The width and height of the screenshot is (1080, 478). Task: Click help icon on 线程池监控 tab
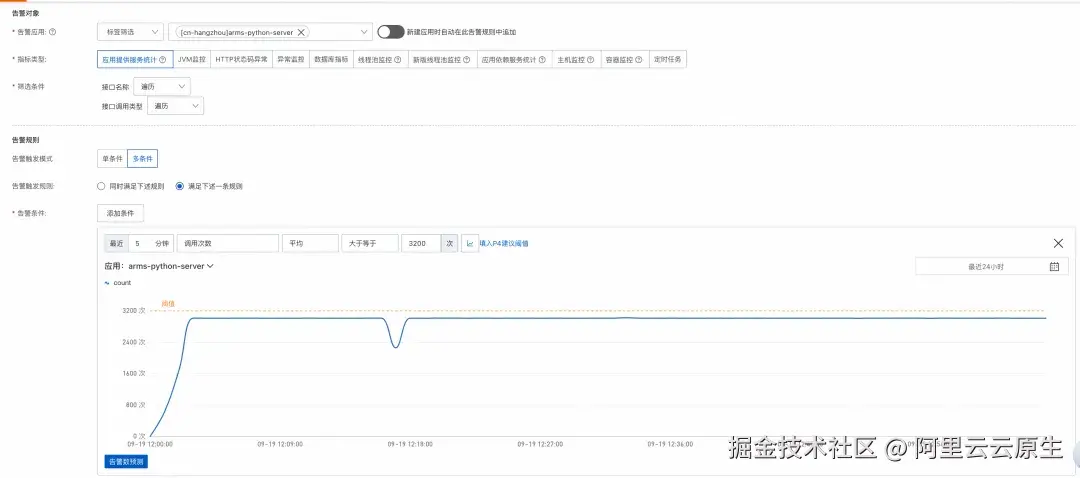pyautogui.click(x=398, y=60)
